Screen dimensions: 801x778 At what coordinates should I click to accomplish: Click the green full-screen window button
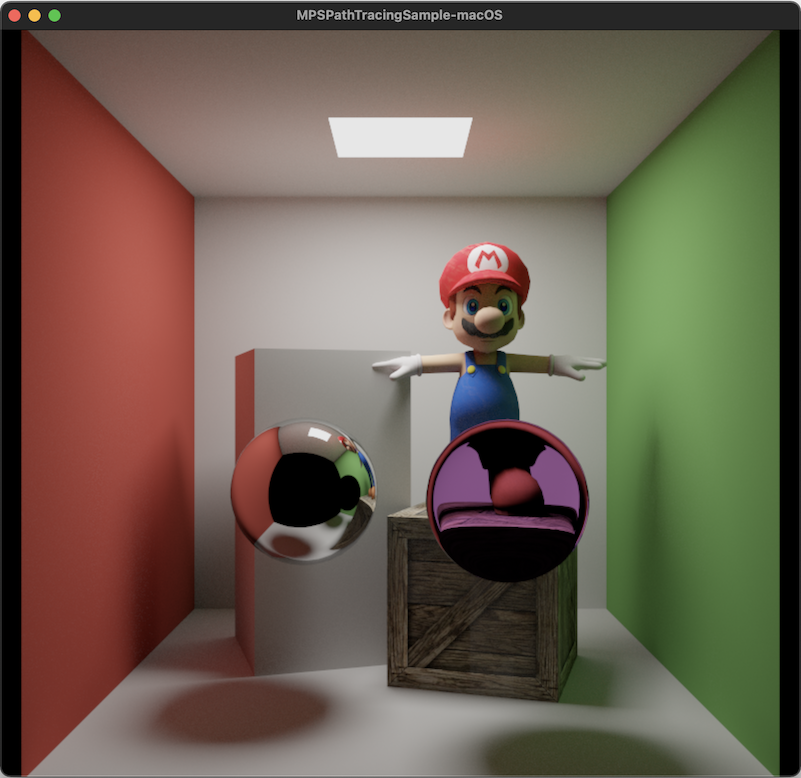[55, 16]
